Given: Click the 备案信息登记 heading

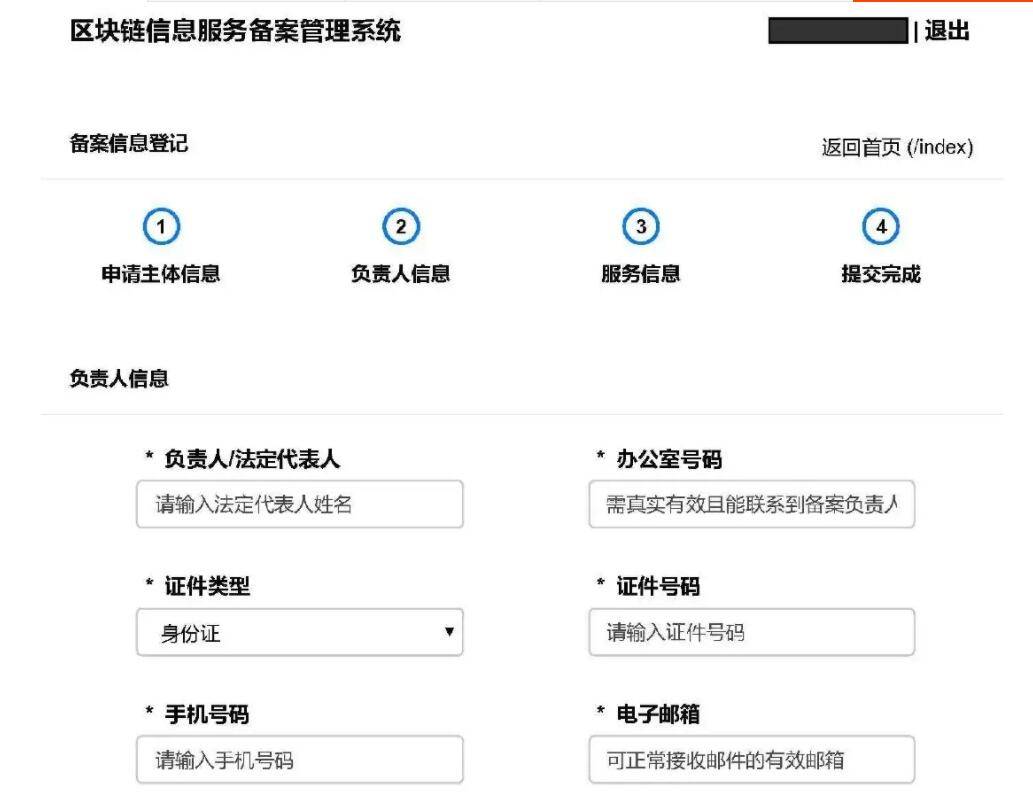Looking at the screenshot, I should [129, 144].
